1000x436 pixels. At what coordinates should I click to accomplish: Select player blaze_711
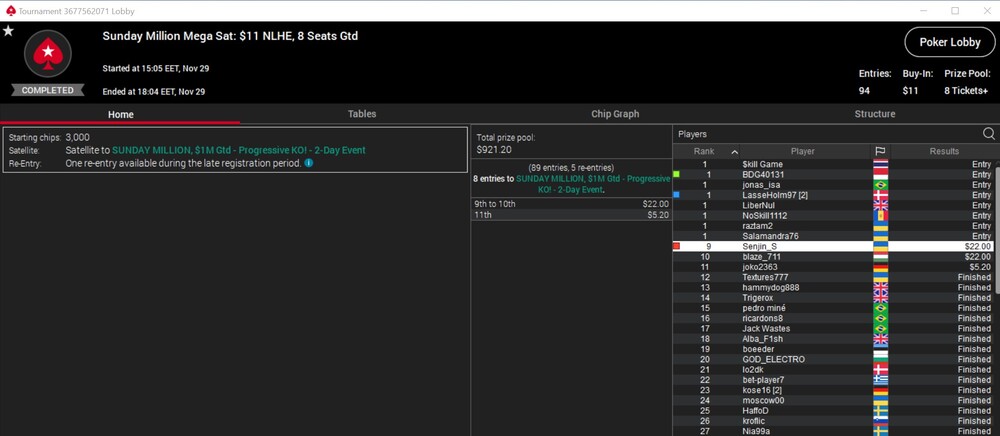click(x=761, y=257)
